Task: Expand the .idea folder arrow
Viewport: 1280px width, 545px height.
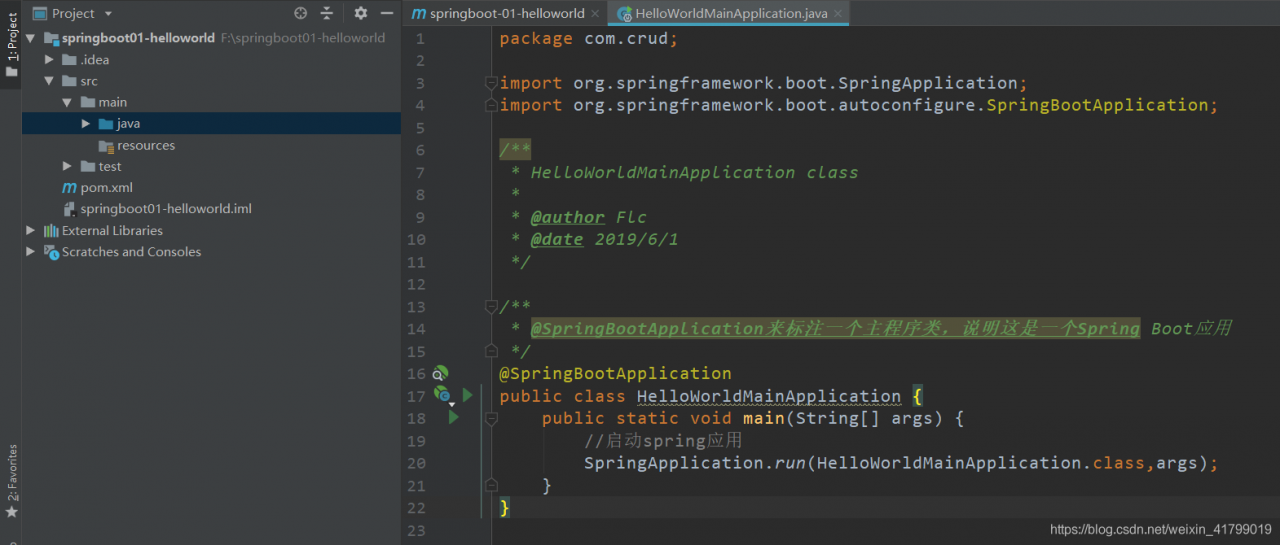Action: coord(49,59)
